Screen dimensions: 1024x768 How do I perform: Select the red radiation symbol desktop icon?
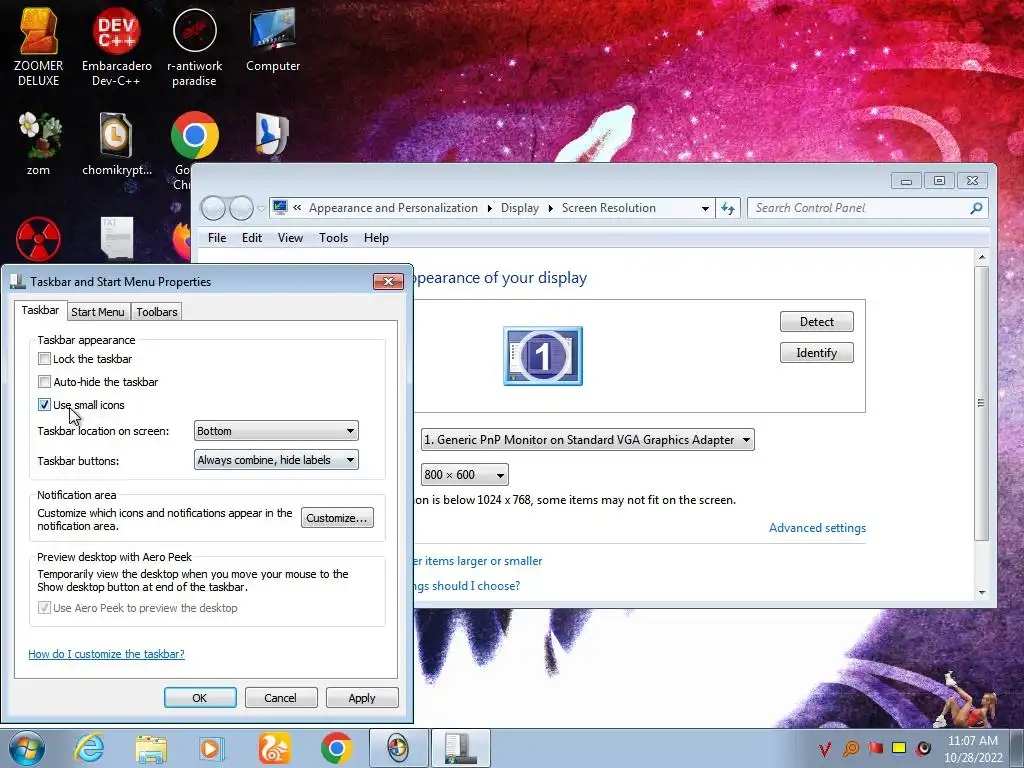(x=39, y=238)
